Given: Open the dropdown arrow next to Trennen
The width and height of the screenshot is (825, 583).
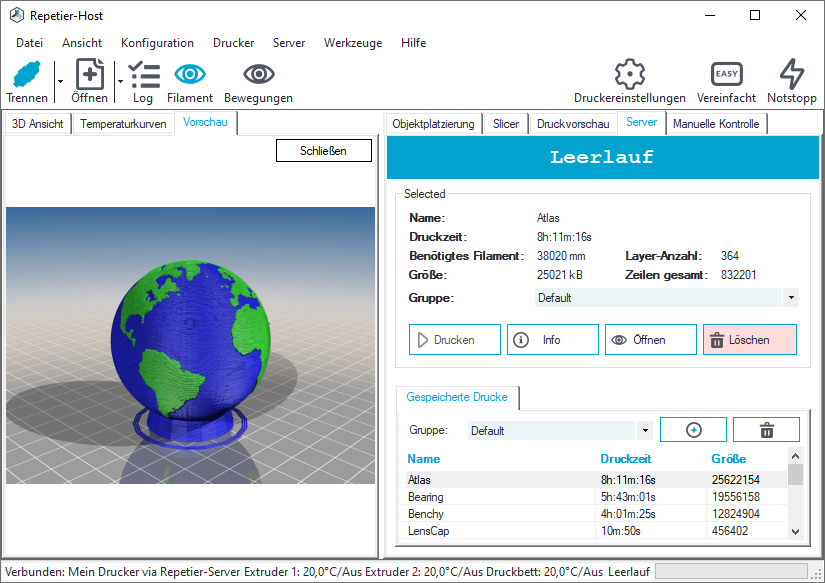Looking at the screenshot, I should [x=61, y=81].
